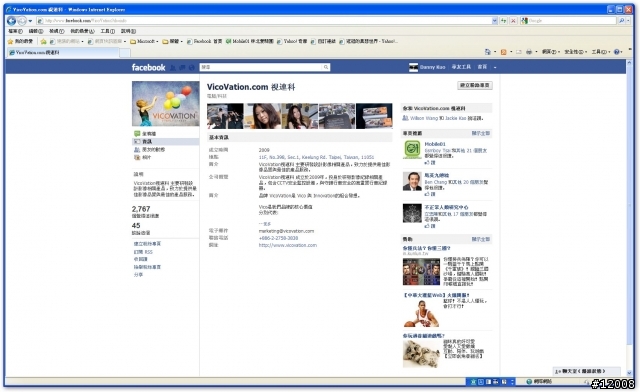Click the Yahoo! 奇摩 favorites bar link
The image size is (640, 392).
click(x=292, y=41)
